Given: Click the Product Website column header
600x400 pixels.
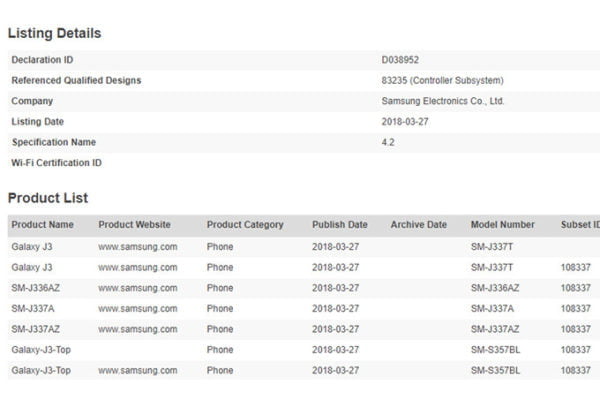Looking at the screenshot, I should pyautogui.click(x=134, y=225).
